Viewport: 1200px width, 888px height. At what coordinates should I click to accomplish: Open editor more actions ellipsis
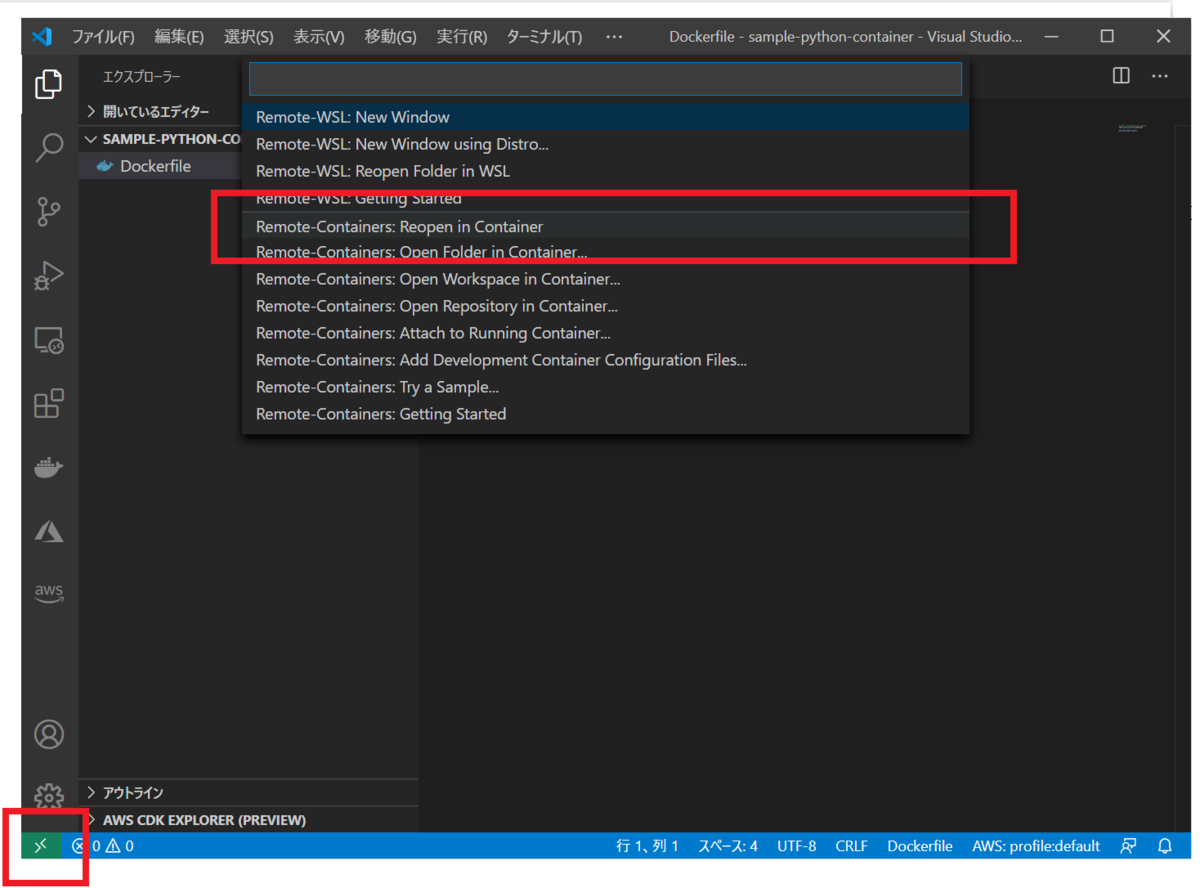click(1160, 76)
